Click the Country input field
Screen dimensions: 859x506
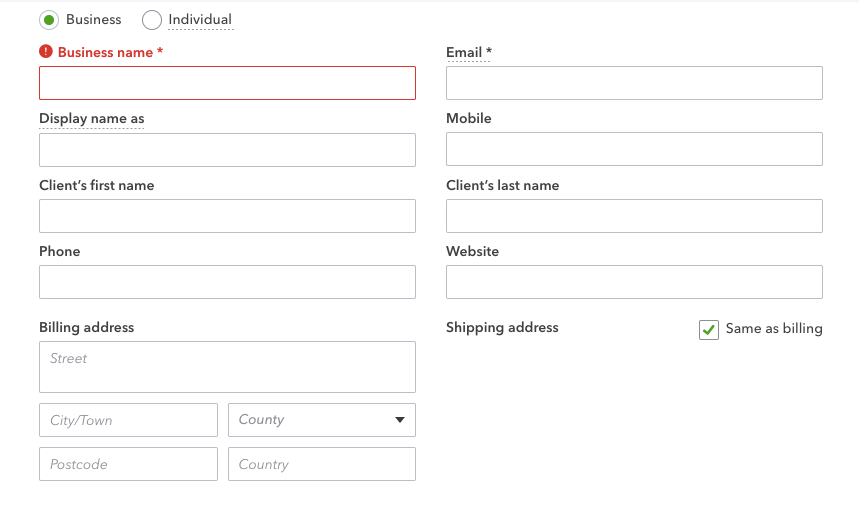point(321,464)
